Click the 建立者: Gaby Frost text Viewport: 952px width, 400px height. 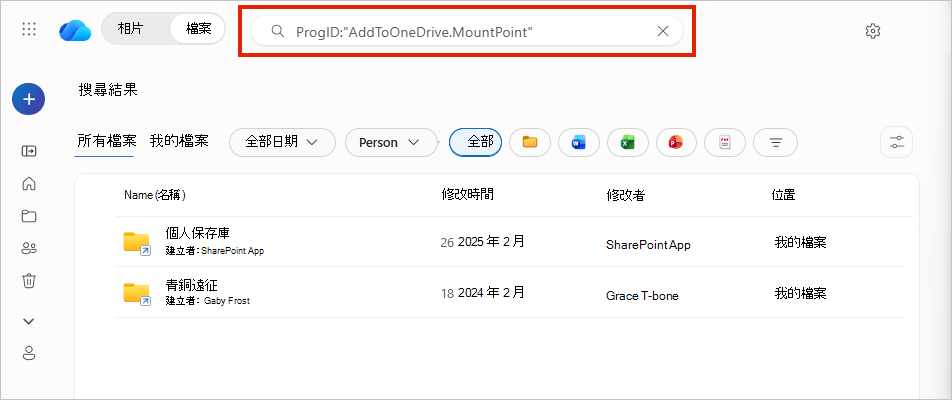207,301
